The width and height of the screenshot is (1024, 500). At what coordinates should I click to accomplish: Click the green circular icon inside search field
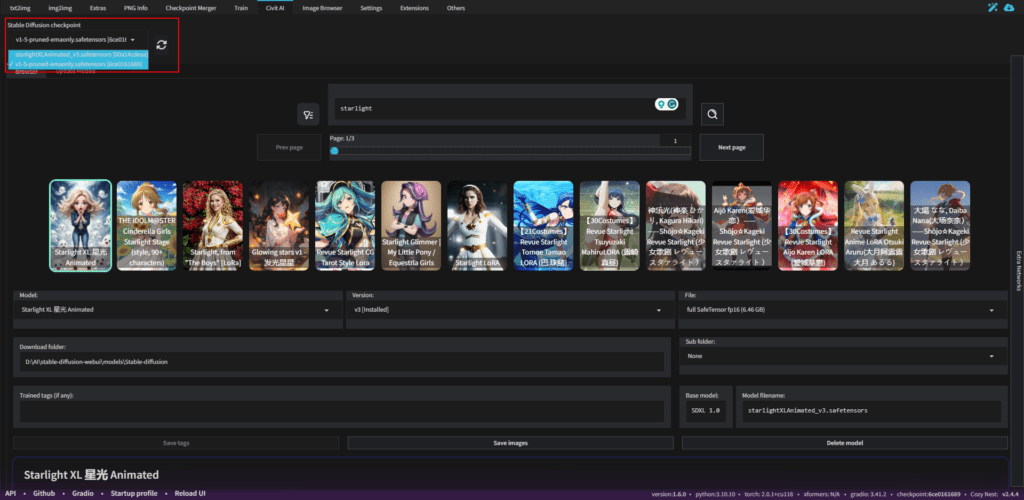(673, 104)
